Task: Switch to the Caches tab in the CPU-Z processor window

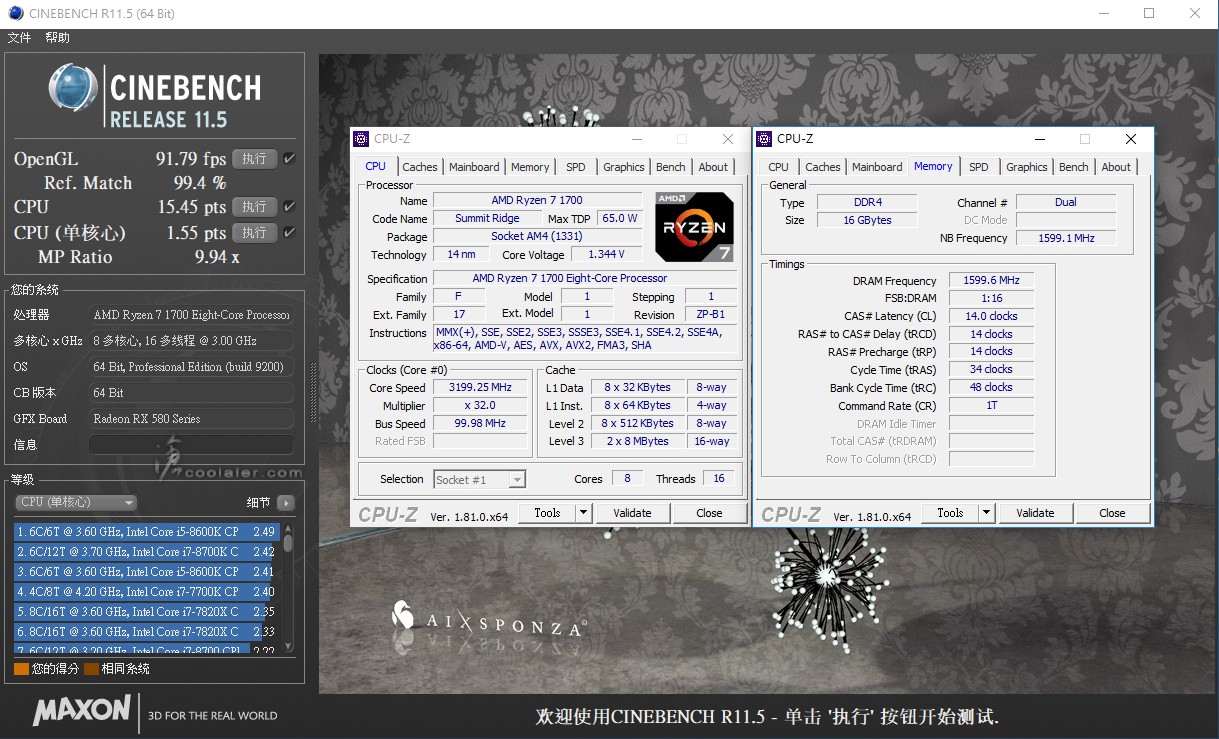Action: (x=420, y=167)
